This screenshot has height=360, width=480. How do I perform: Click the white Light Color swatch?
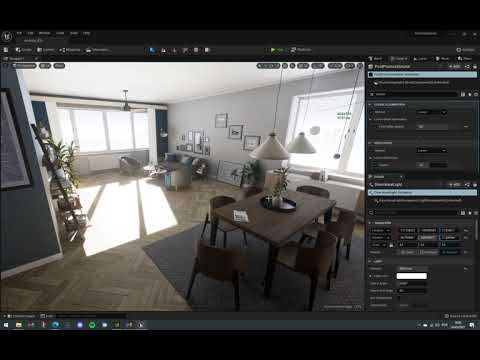click(412, 276)
